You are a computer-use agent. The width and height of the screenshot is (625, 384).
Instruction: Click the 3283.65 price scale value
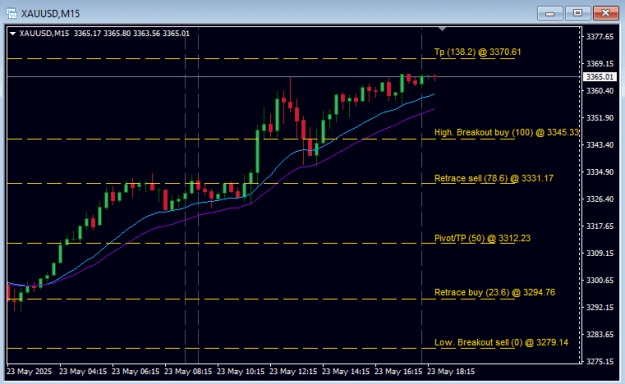point(599,334)
